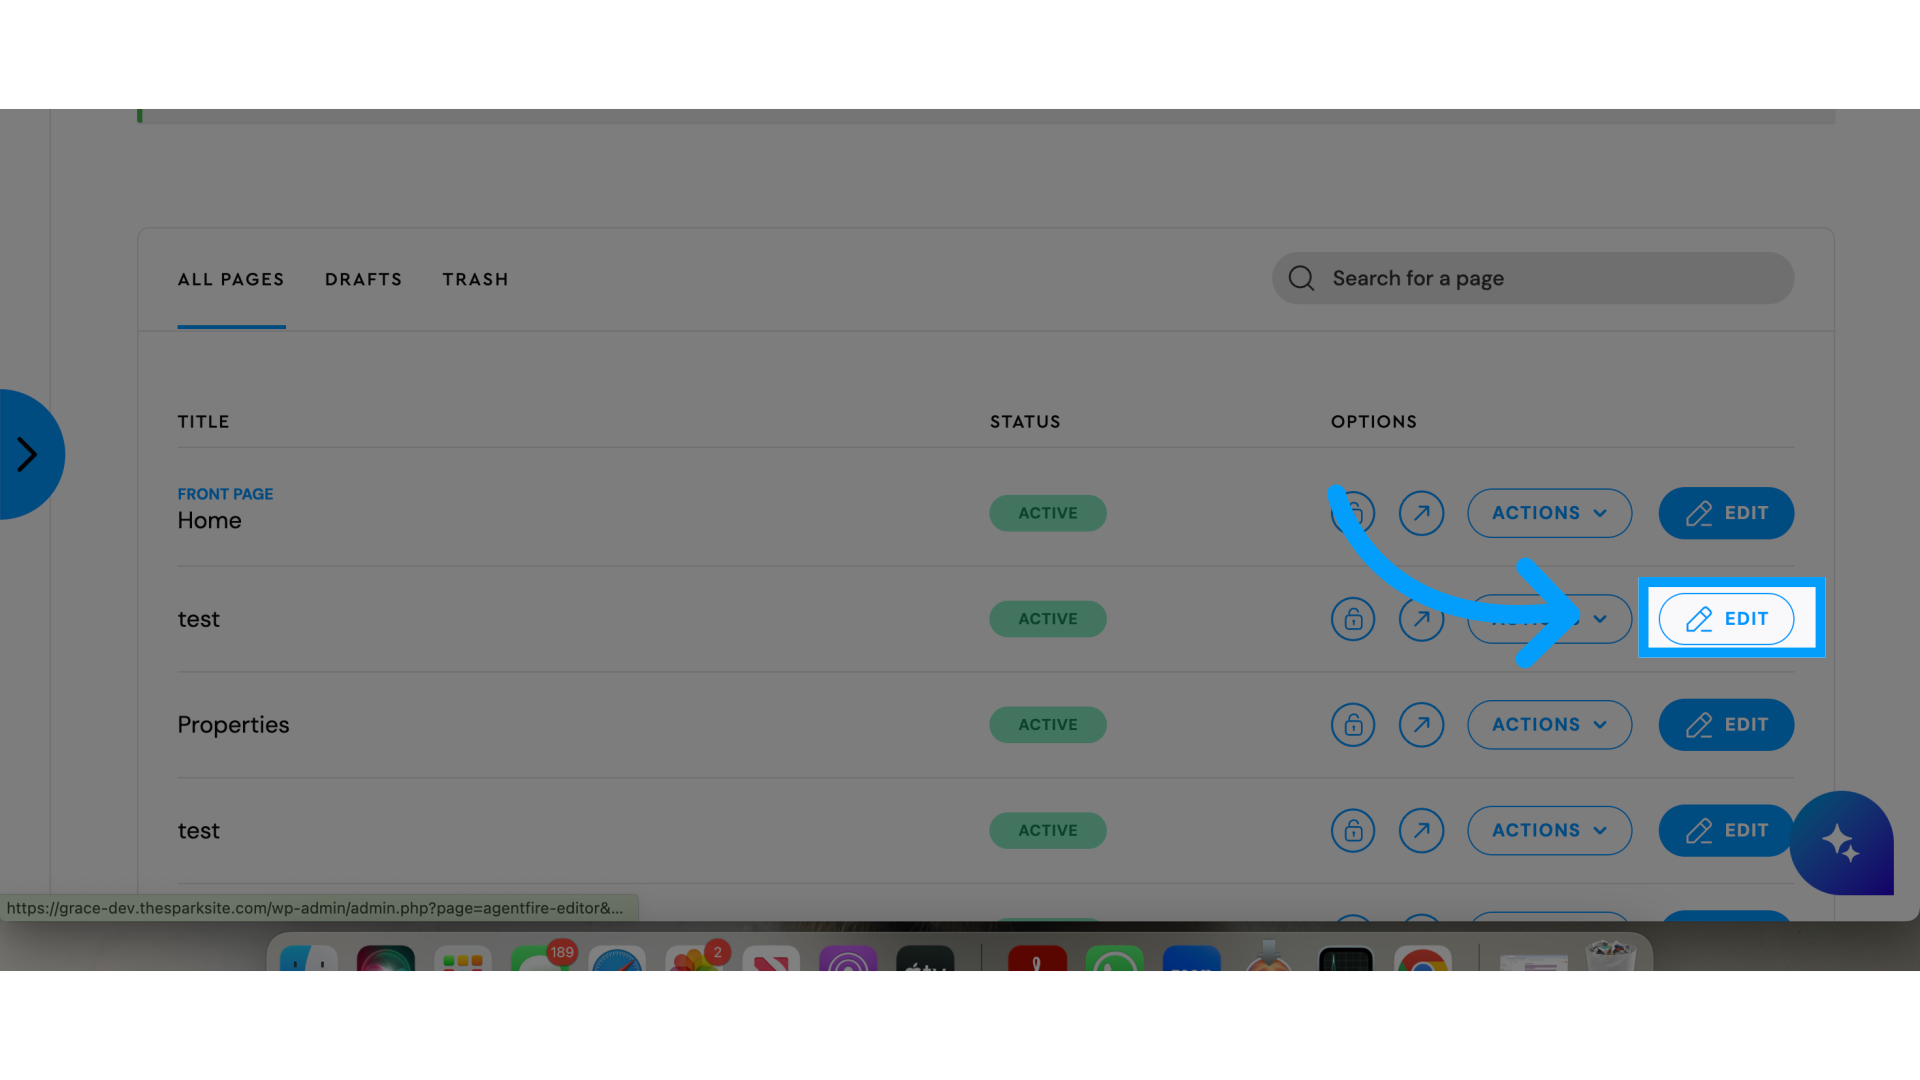
Task: Select the ALL PAGES tab
Action: [231, 278]
